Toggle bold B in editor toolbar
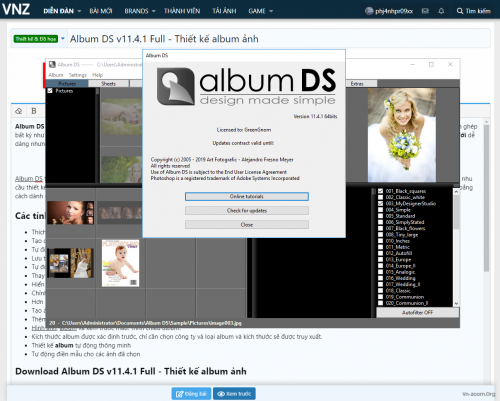The image size is (500, 401). pos(34,111)
